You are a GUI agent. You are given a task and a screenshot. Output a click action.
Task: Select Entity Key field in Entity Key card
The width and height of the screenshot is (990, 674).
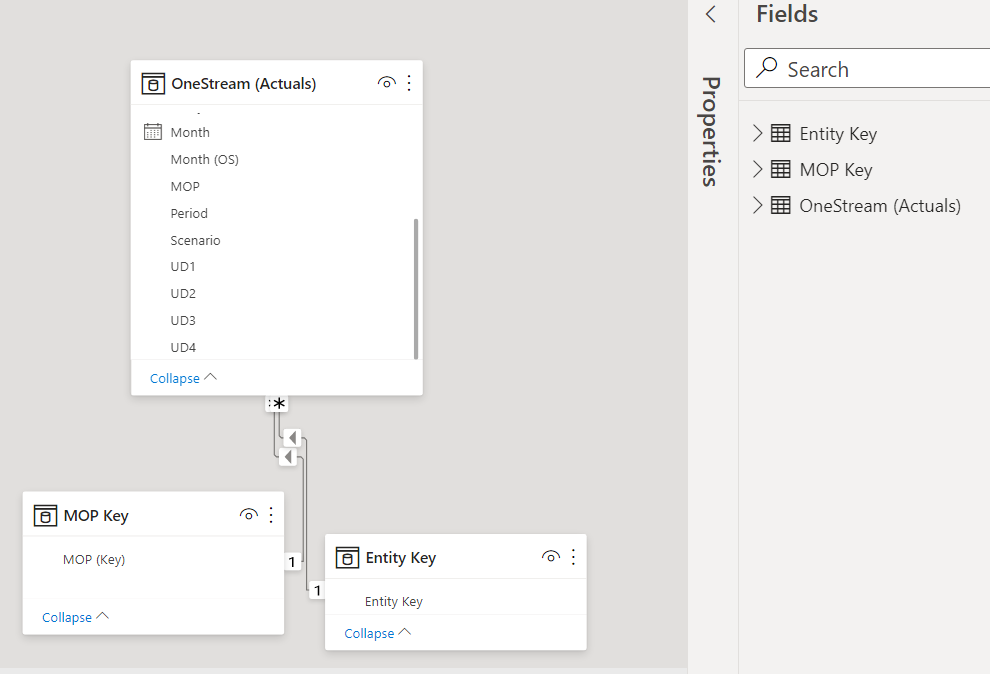click(393, 602)
